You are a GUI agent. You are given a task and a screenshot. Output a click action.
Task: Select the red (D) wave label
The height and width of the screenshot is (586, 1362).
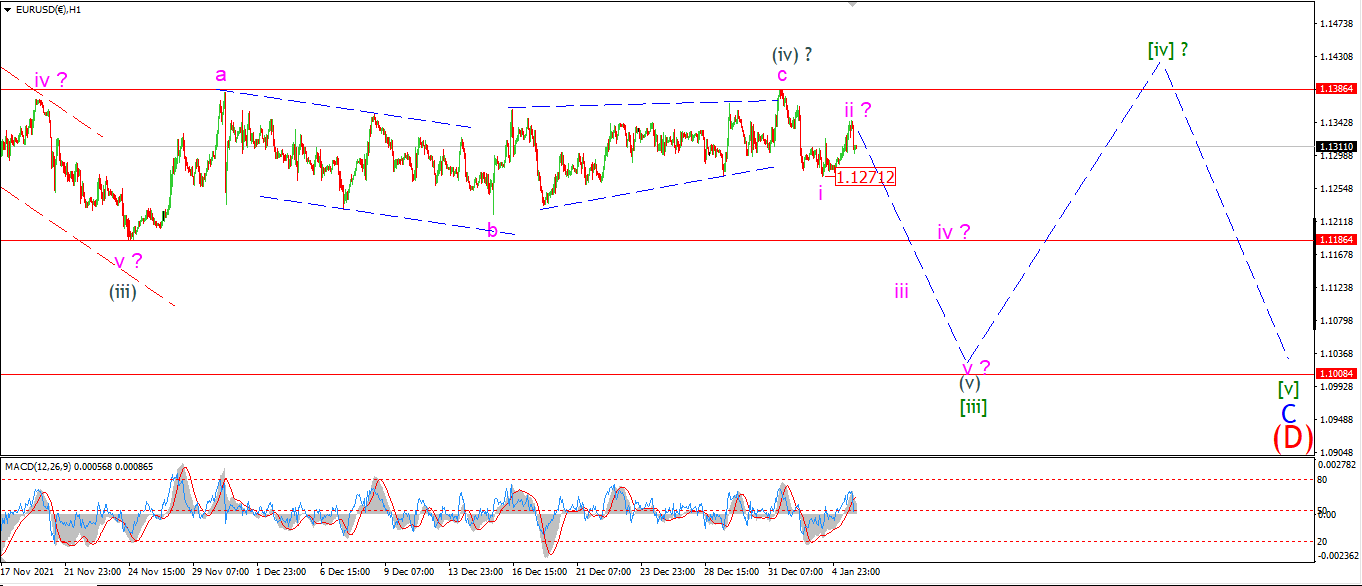click(x=1292, y=437)
